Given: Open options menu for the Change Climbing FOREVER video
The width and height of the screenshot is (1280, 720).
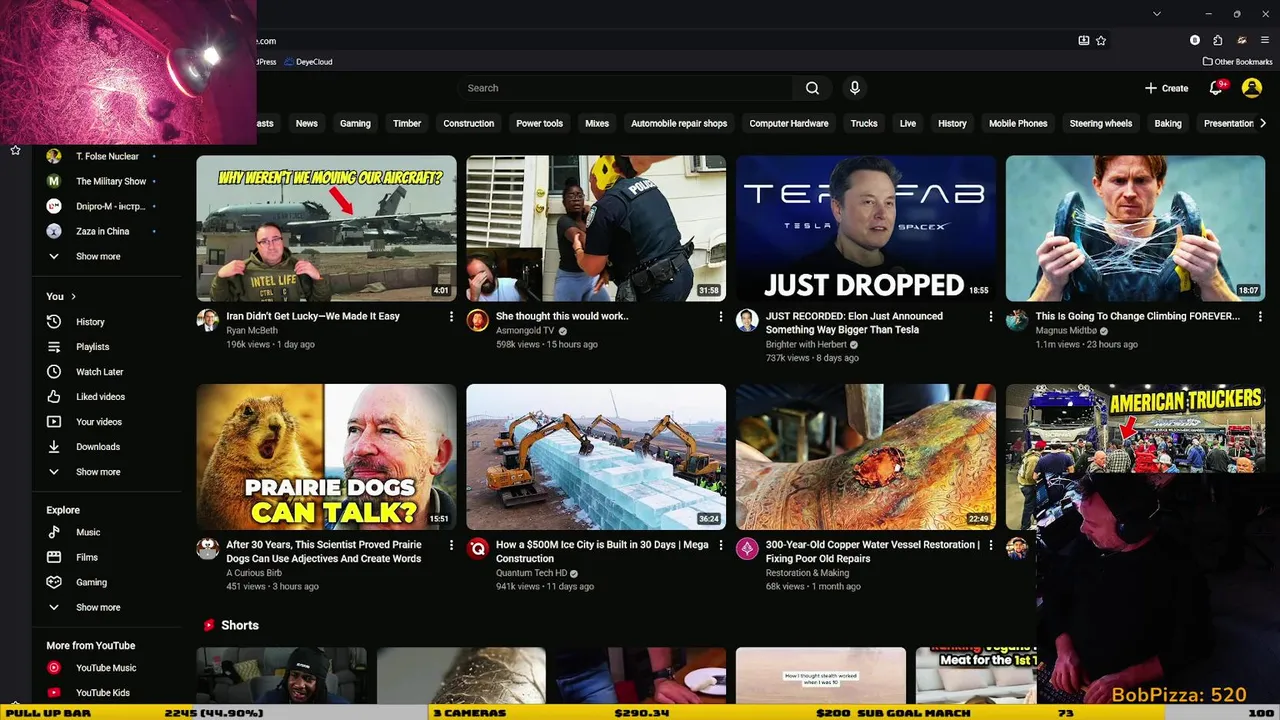Looking at the screenshot, I should pyautogui.click(x=1260, y=317).
